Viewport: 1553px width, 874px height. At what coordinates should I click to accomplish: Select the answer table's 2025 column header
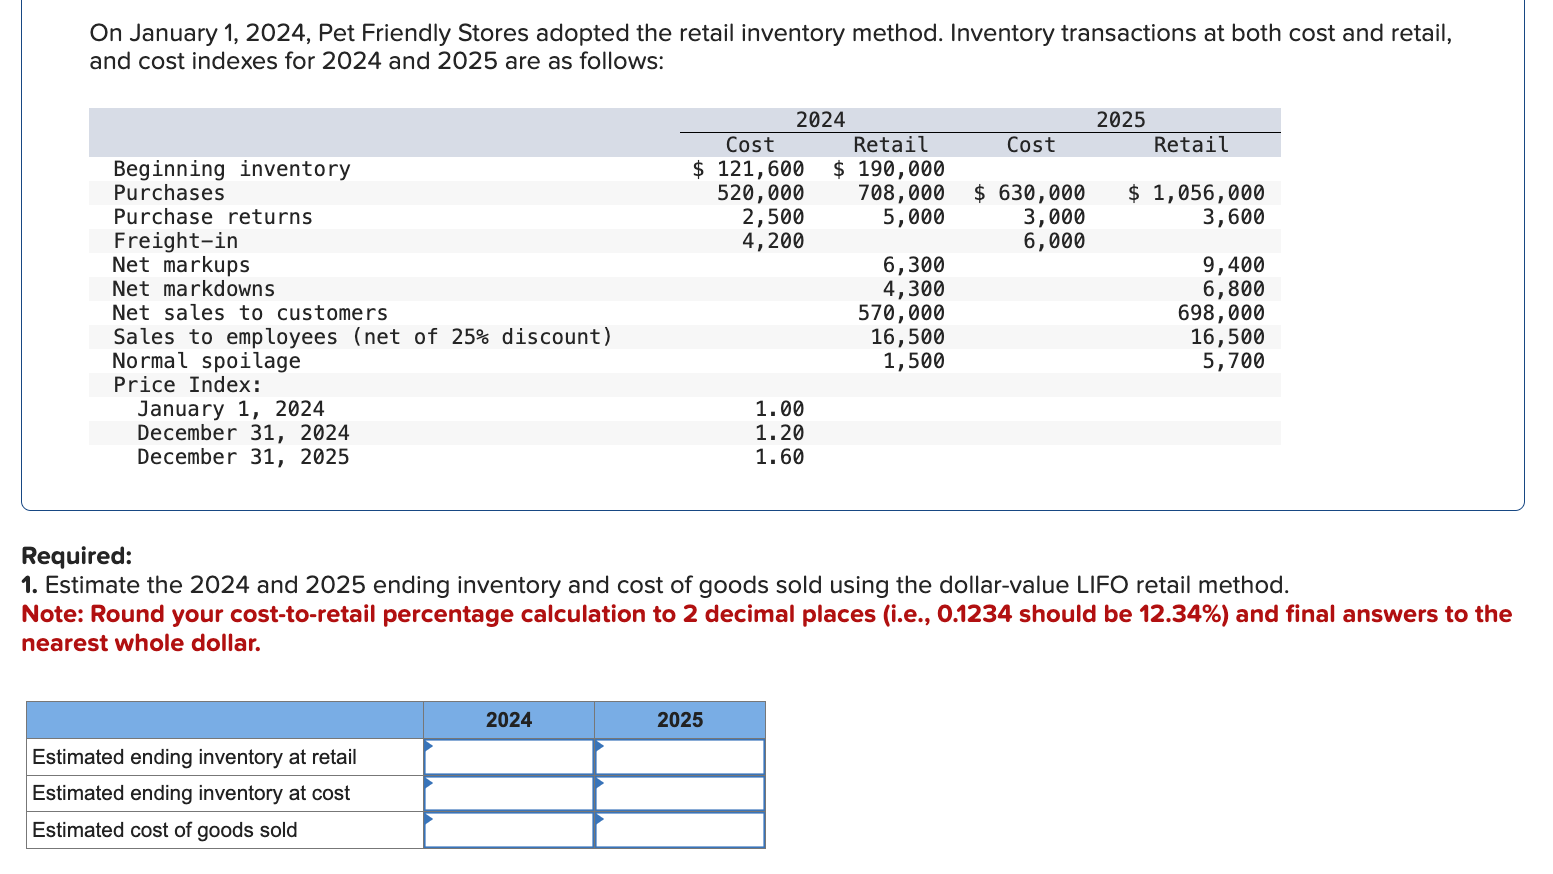(x=680, y=720)
